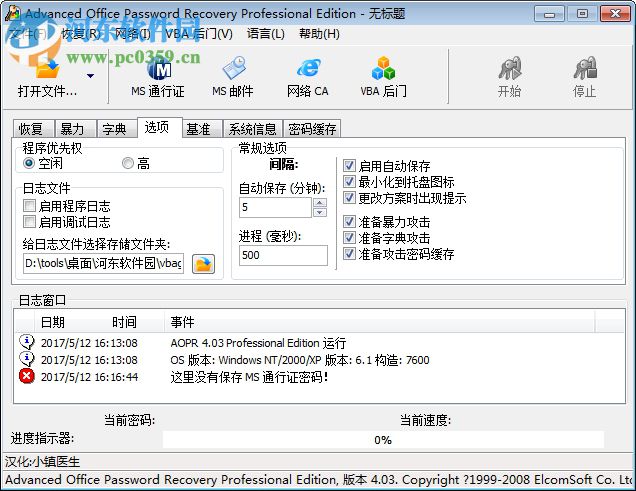Screen dimensions: 636x491
Task: Select log entry 'OS 版本: Windows NT/2000/XP'
Action: (x=300, y=360)
